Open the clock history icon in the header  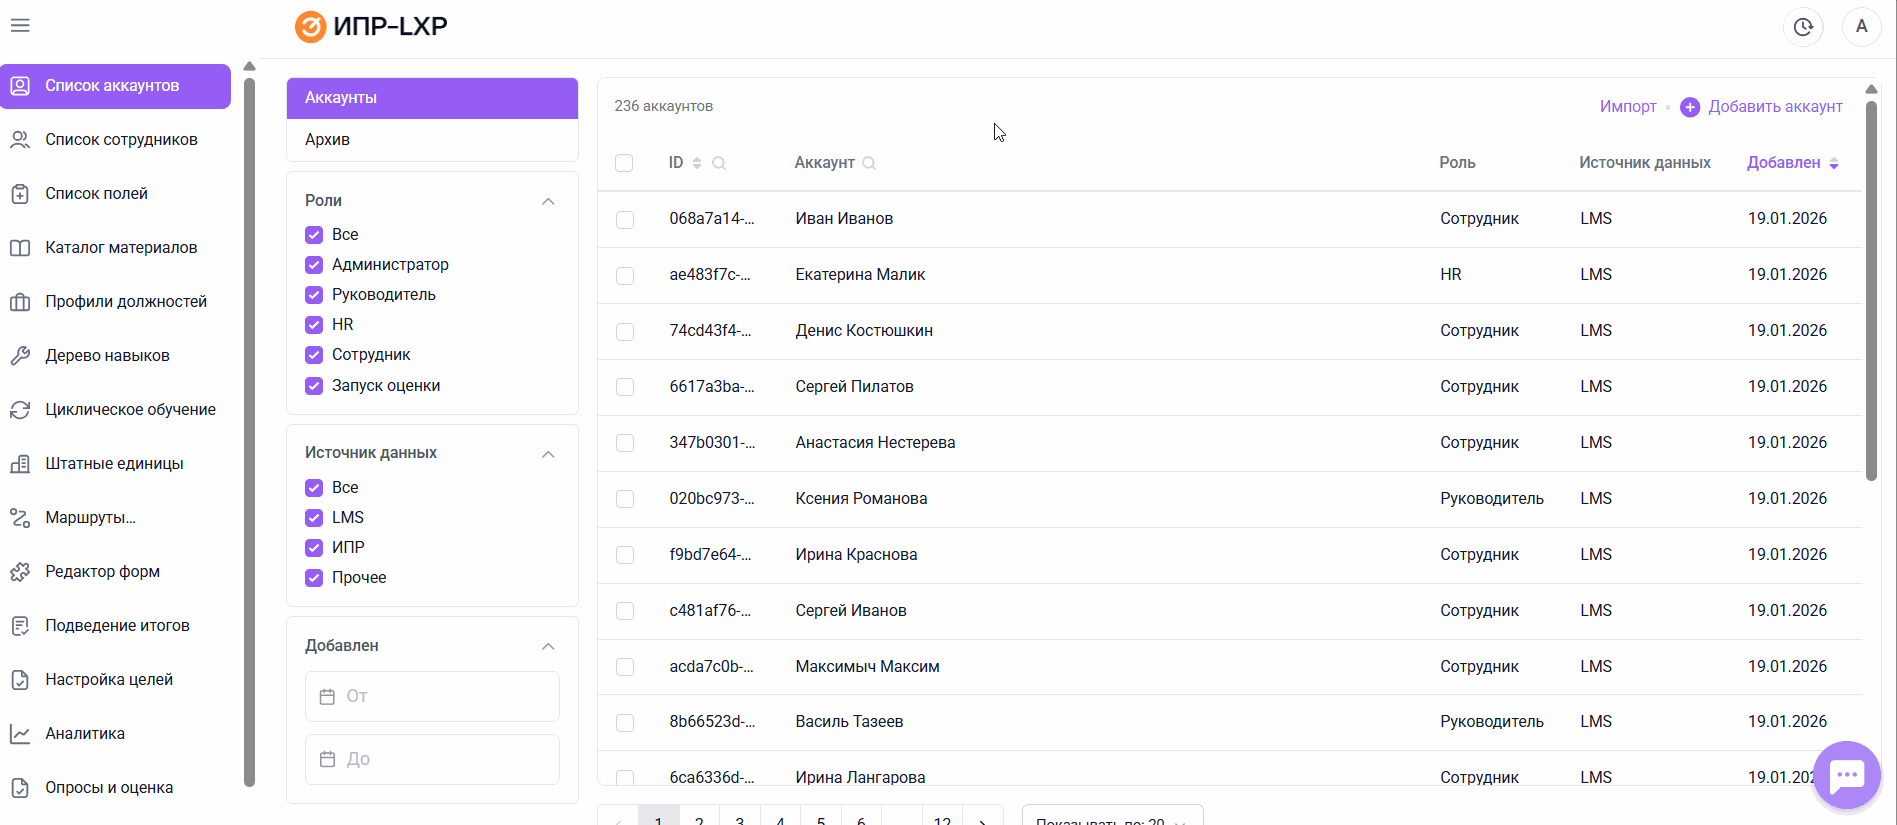tap(1803, 27)
